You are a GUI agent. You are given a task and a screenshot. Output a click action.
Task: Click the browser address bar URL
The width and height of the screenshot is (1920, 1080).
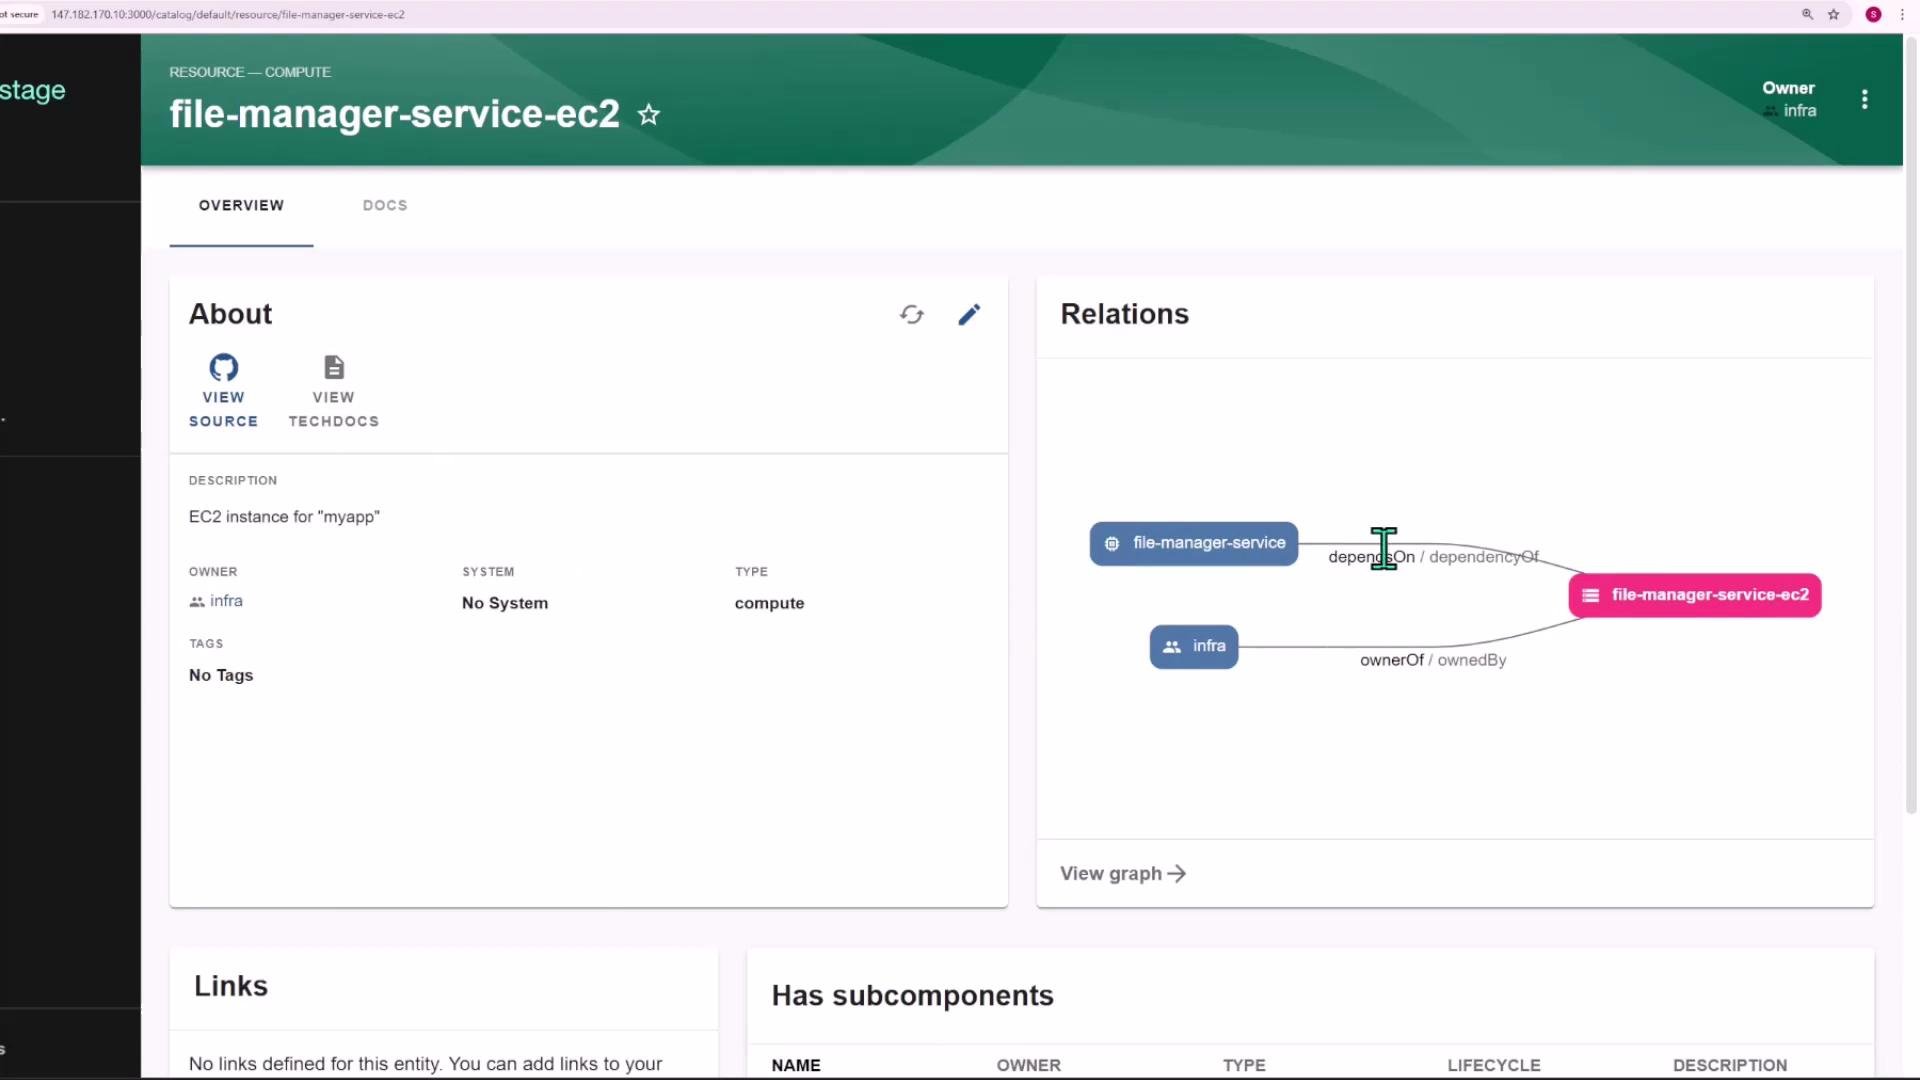[x=228, y=14]
